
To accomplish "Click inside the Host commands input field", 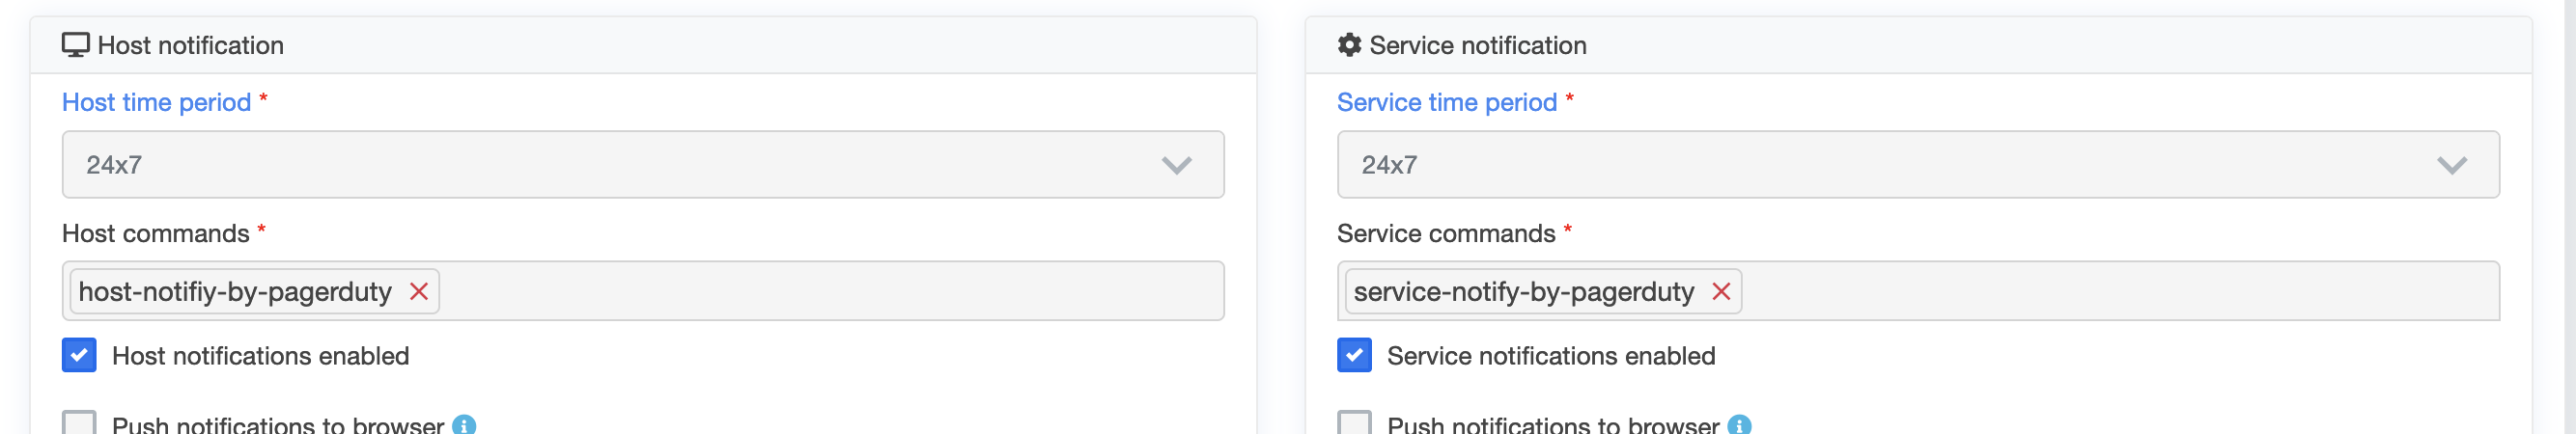I will pos(830,291).
